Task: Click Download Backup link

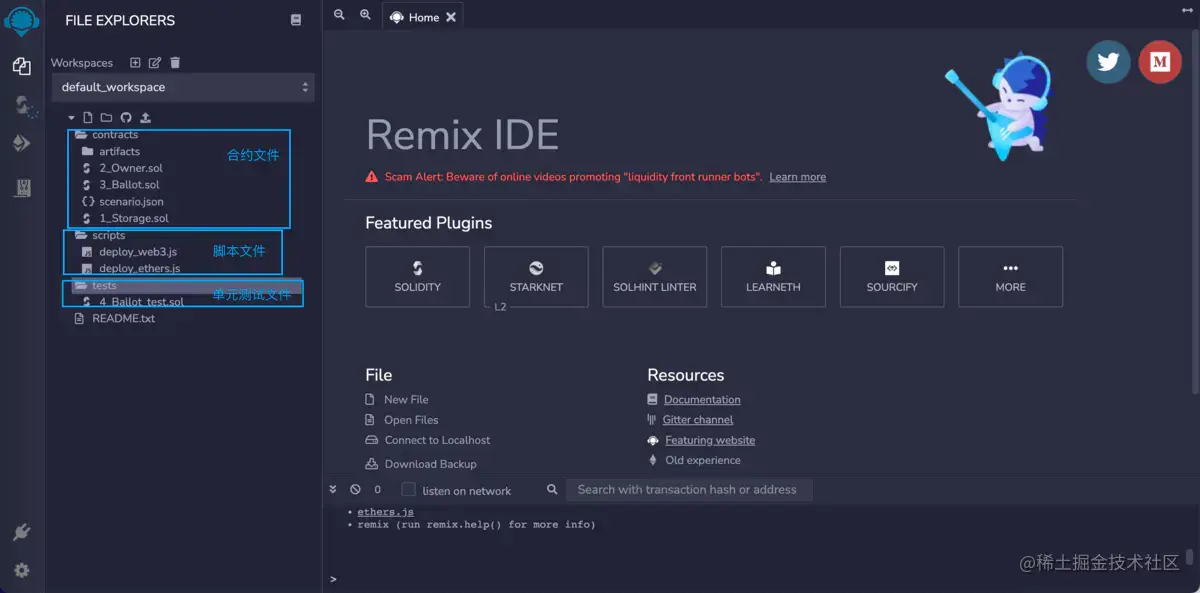Action: pyautogui.click(x=430, y=464)
